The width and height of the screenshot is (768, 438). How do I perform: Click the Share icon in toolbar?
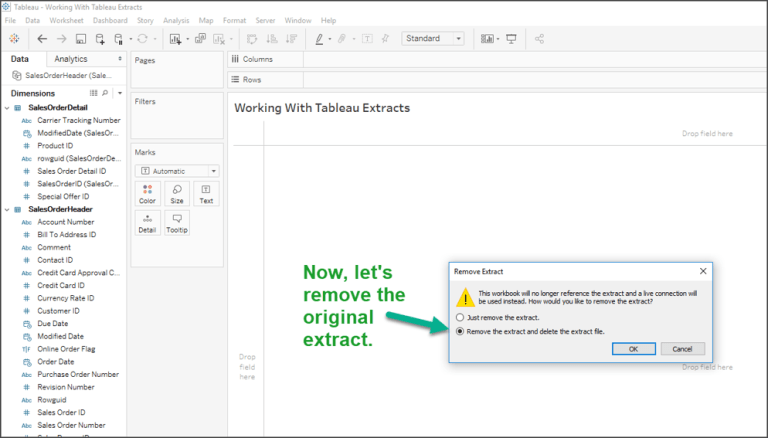[540, 39]
